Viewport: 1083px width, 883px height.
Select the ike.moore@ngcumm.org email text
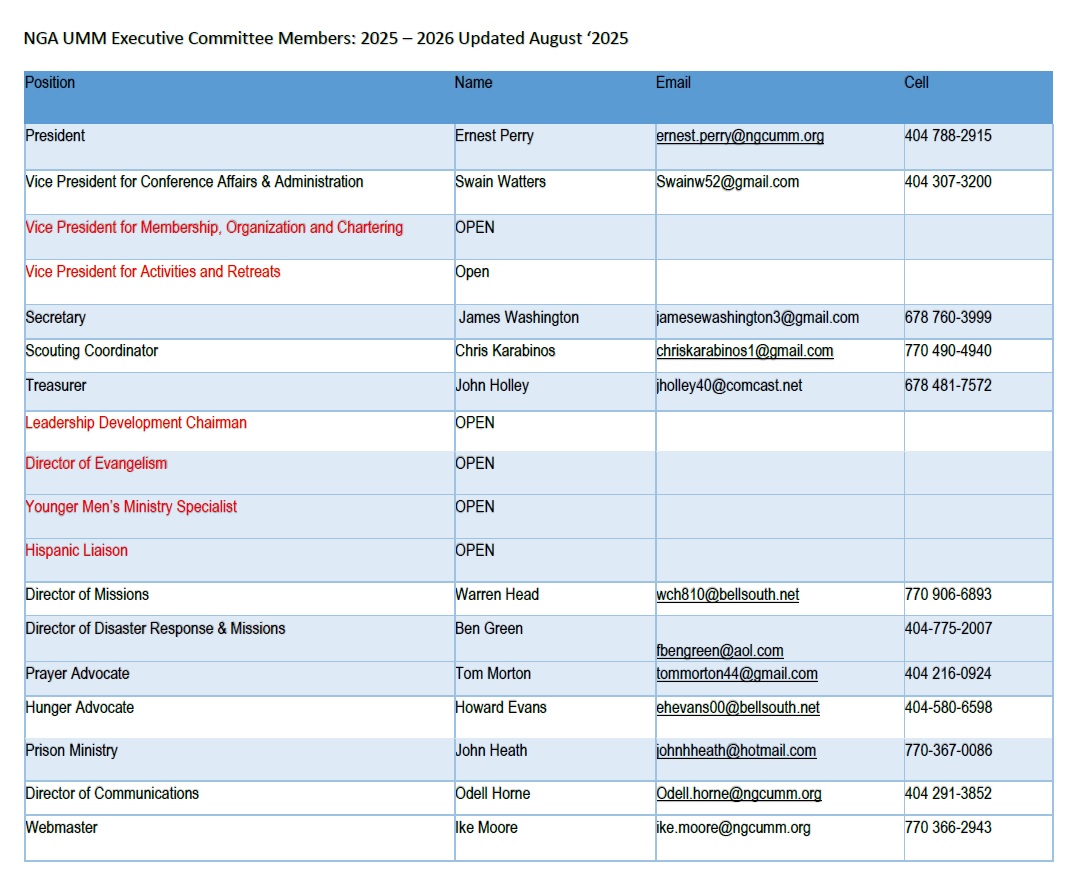pyautogui.click(x=733, y=828)
